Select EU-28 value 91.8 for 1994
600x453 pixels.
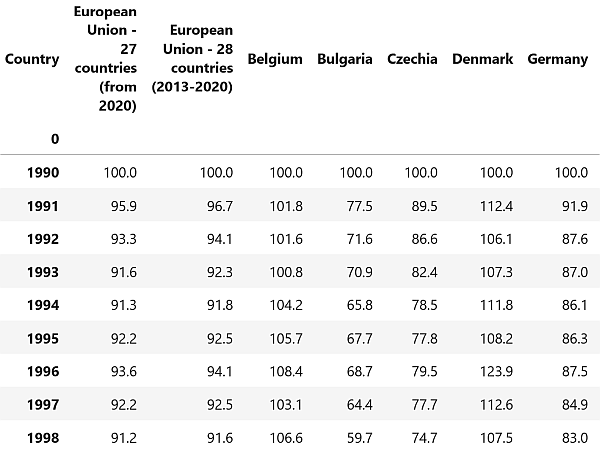point(220,305)
